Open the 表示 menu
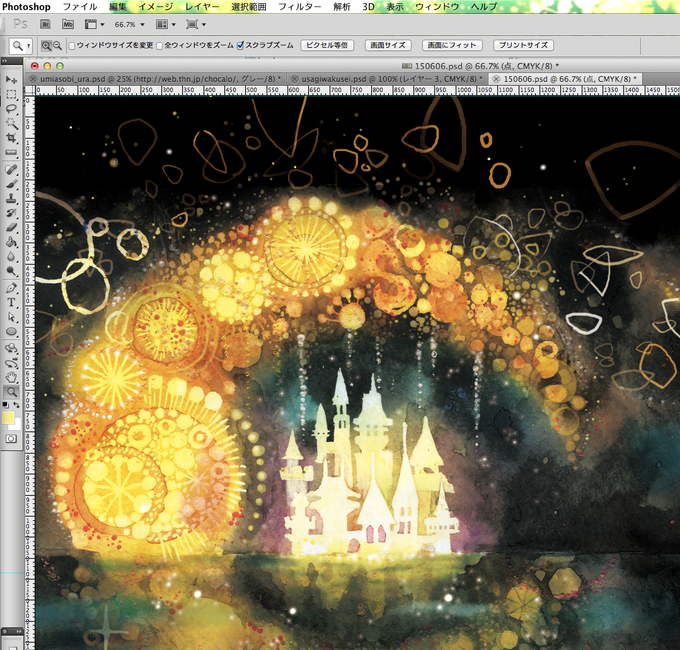Screen dimensions: 680x650 pyautogui.click(x=395, y=7)
